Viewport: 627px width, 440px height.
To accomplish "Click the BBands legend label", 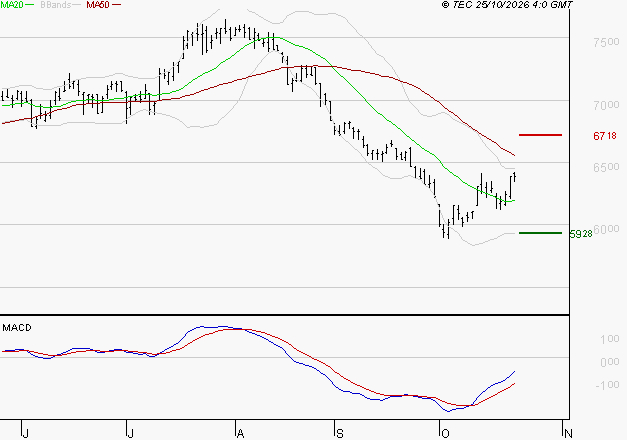I will pyautogui.click(x=56, y=5).
